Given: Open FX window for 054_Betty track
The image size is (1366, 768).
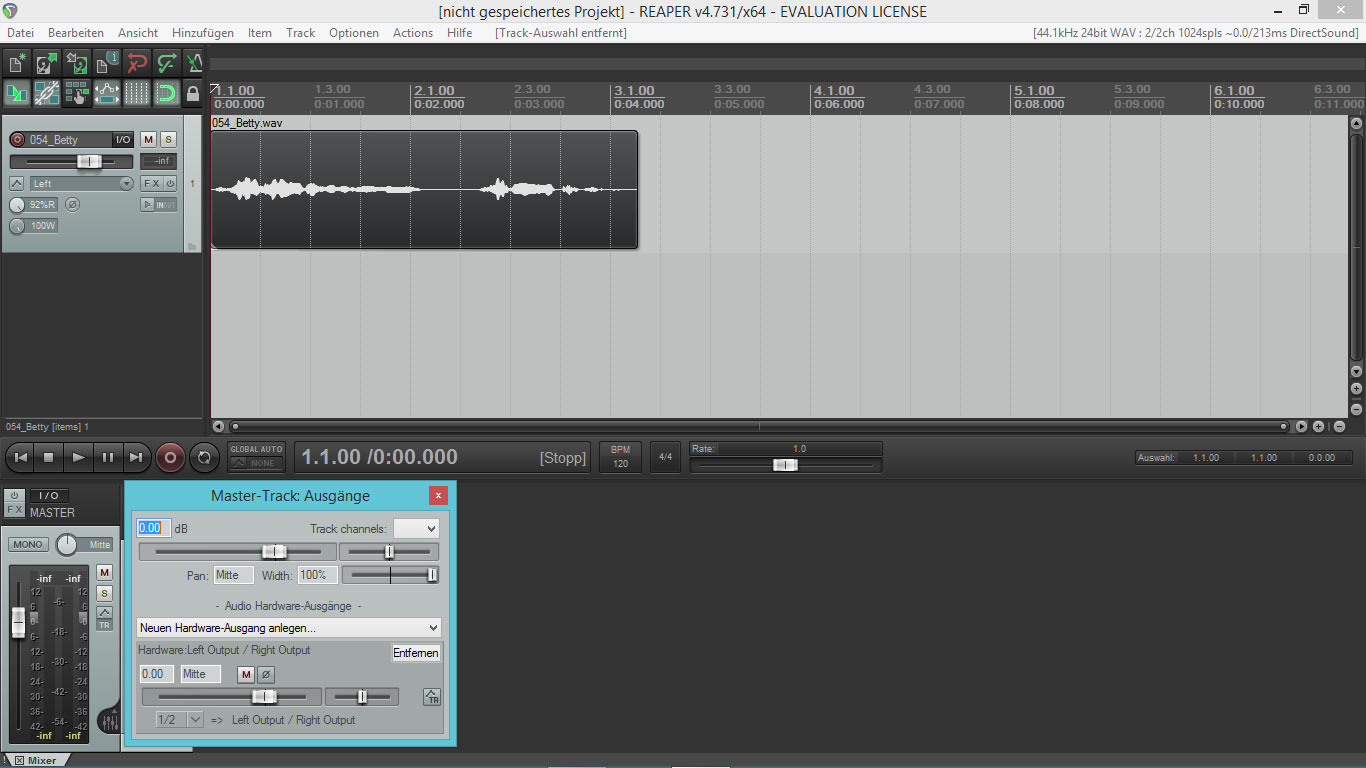Looking at the screenshot, I should coord(151,184).
